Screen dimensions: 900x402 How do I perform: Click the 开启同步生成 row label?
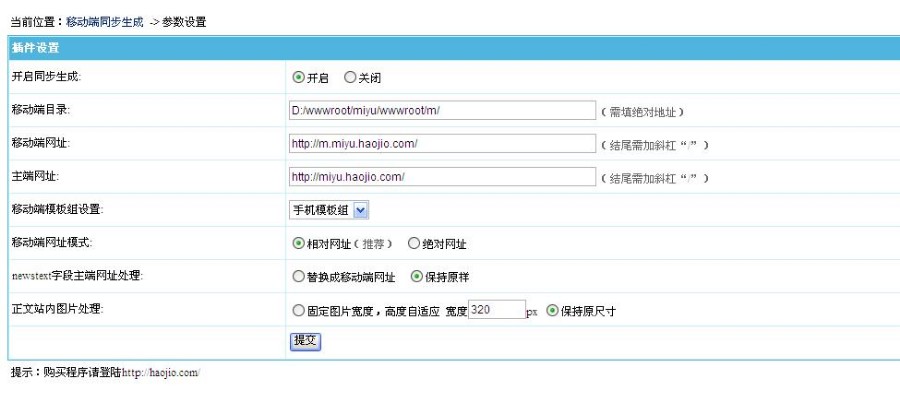pyautogui.click(x=46, y=77)
